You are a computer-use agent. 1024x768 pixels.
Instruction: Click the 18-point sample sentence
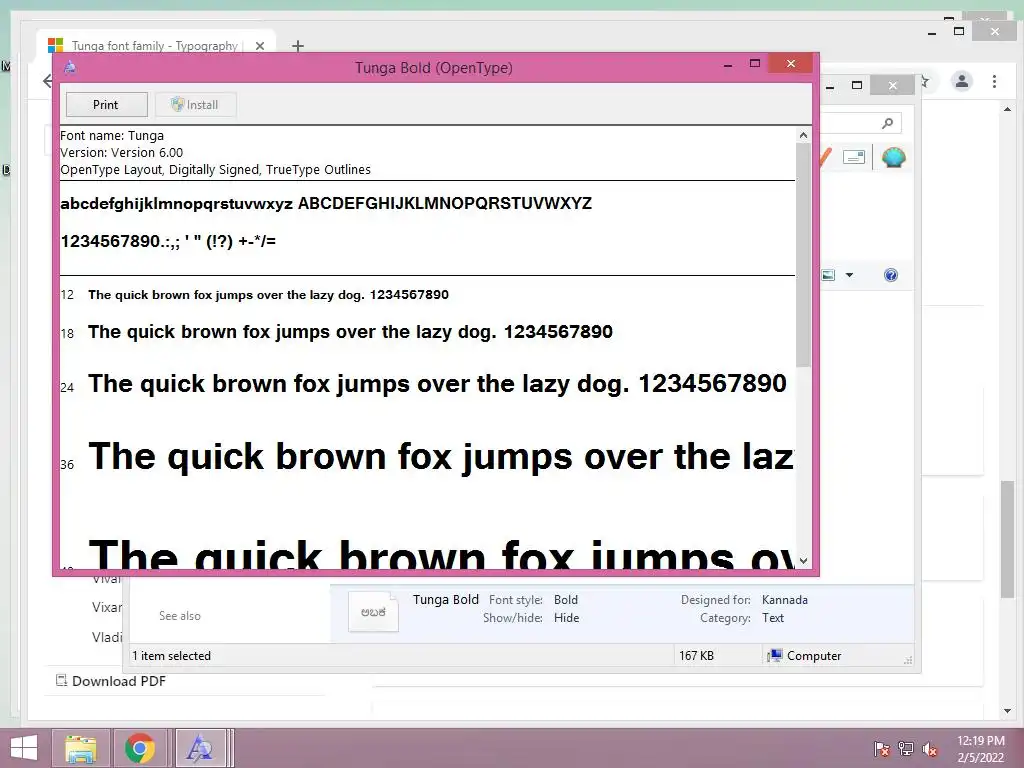pyautogui.click(x=350, y=332)
